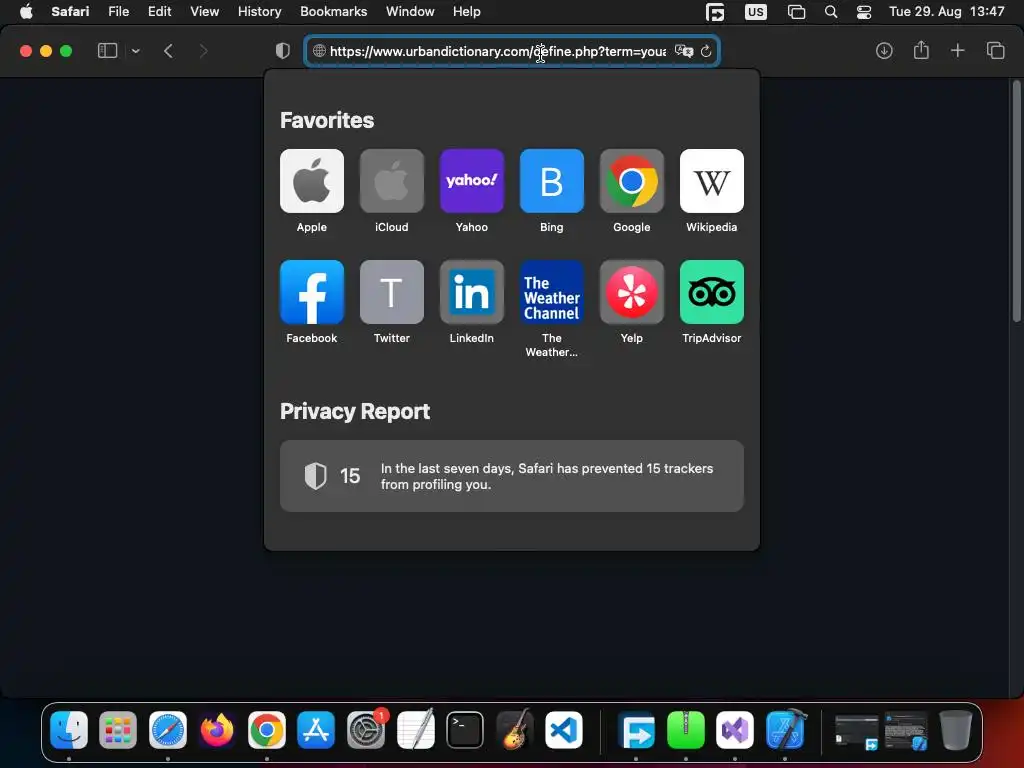
Task: Open the Trash in the Dock
Action: (955, 729)
